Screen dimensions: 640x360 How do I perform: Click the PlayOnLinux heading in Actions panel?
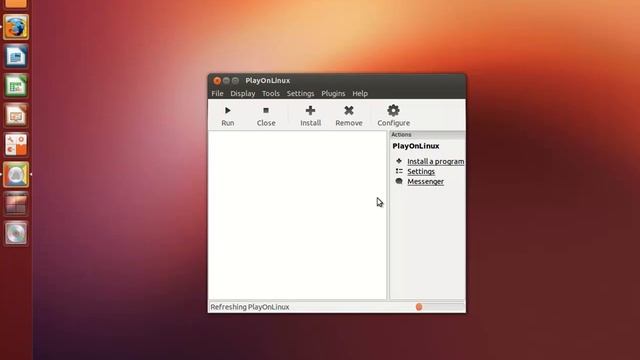(416, 146)
